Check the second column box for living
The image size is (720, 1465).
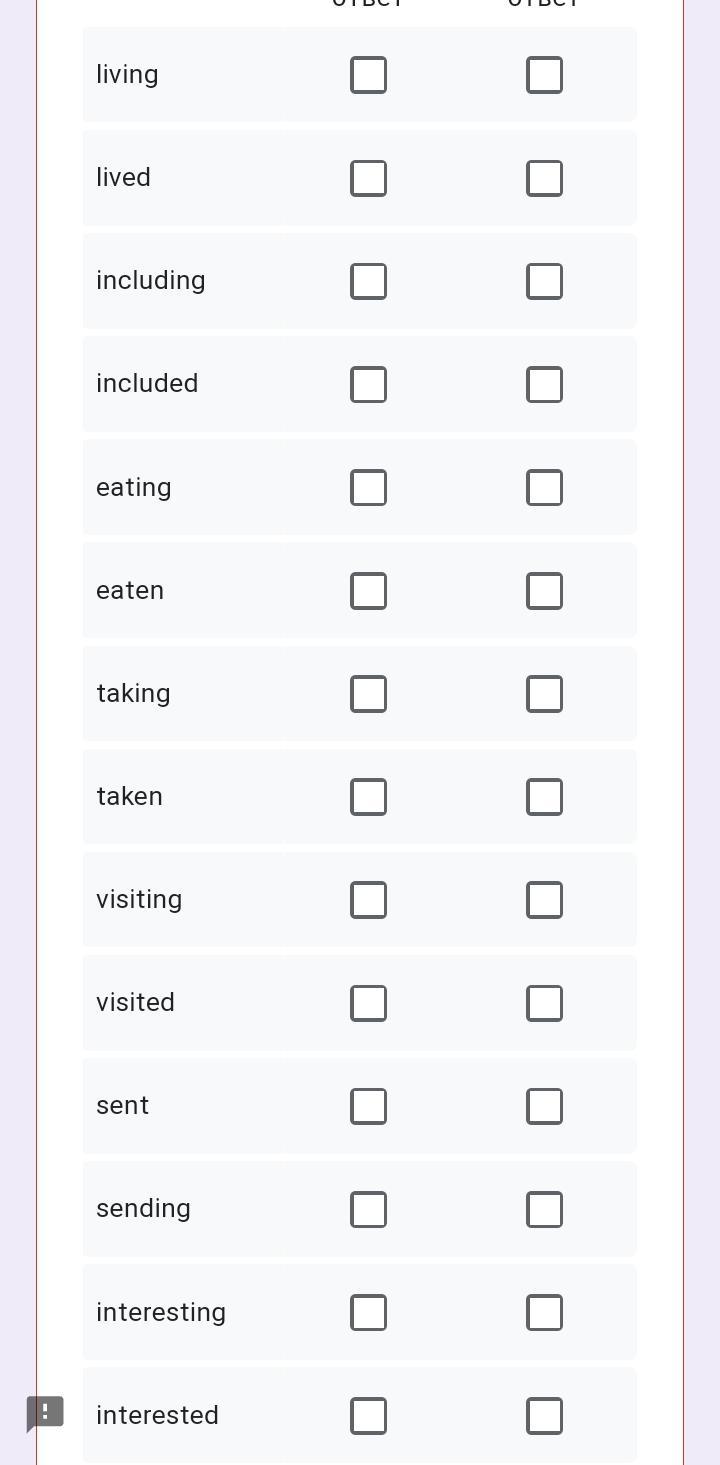point(544,75)
